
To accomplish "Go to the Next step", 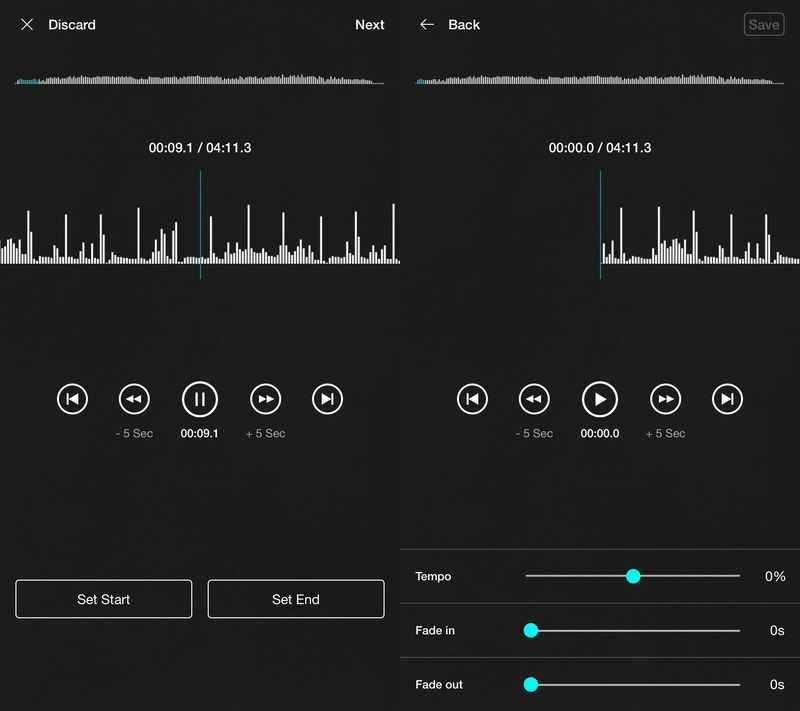I will 369,24.
